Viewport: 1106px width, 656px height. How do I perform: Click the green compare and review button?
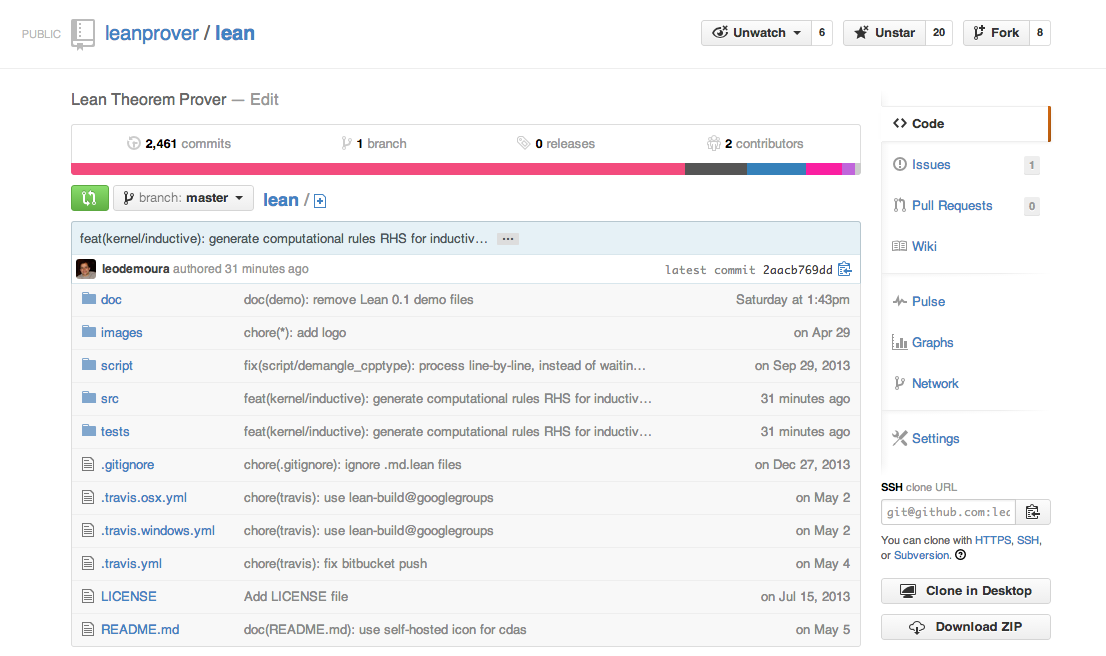point(89,198)
